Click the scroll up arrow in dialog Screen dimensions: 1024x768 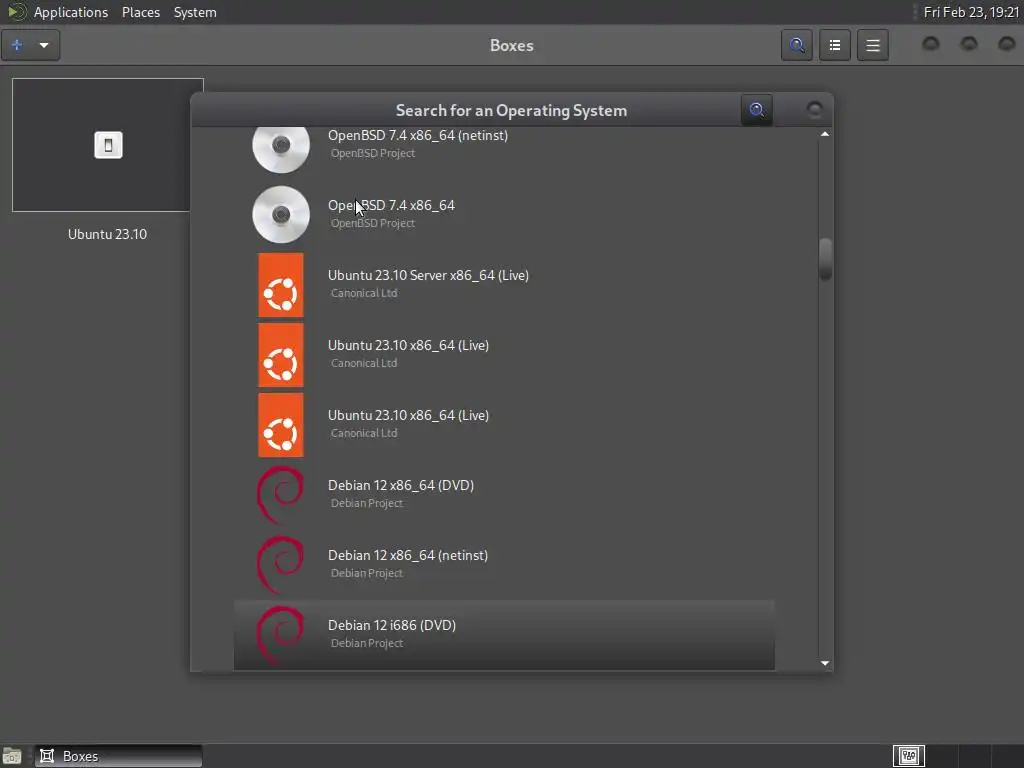(x=825, y=134)
